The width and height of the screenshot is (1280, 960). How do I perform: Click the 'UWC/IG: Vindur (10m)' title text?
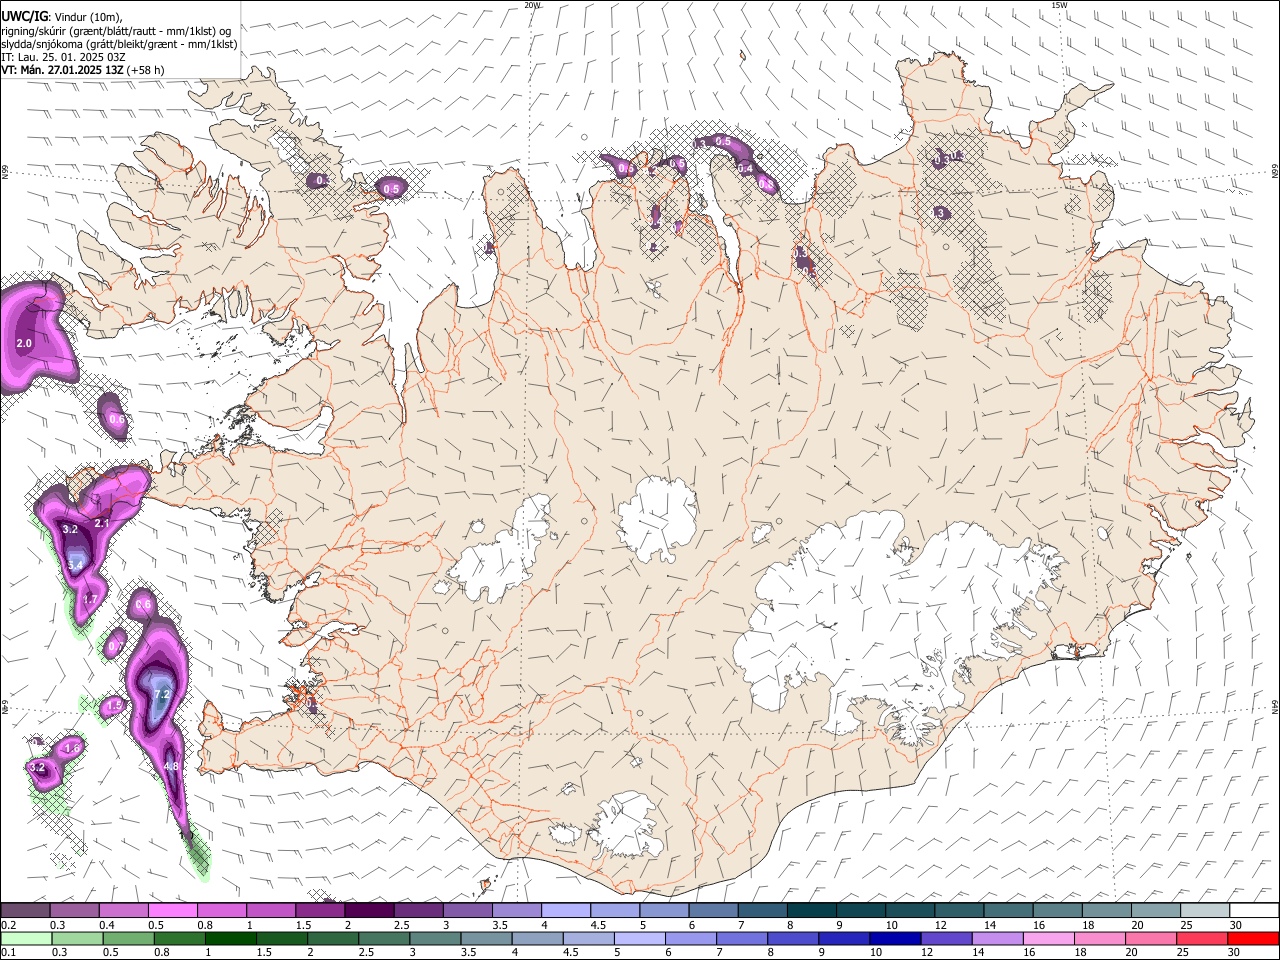pyautogui.click(x=61, y=18)
